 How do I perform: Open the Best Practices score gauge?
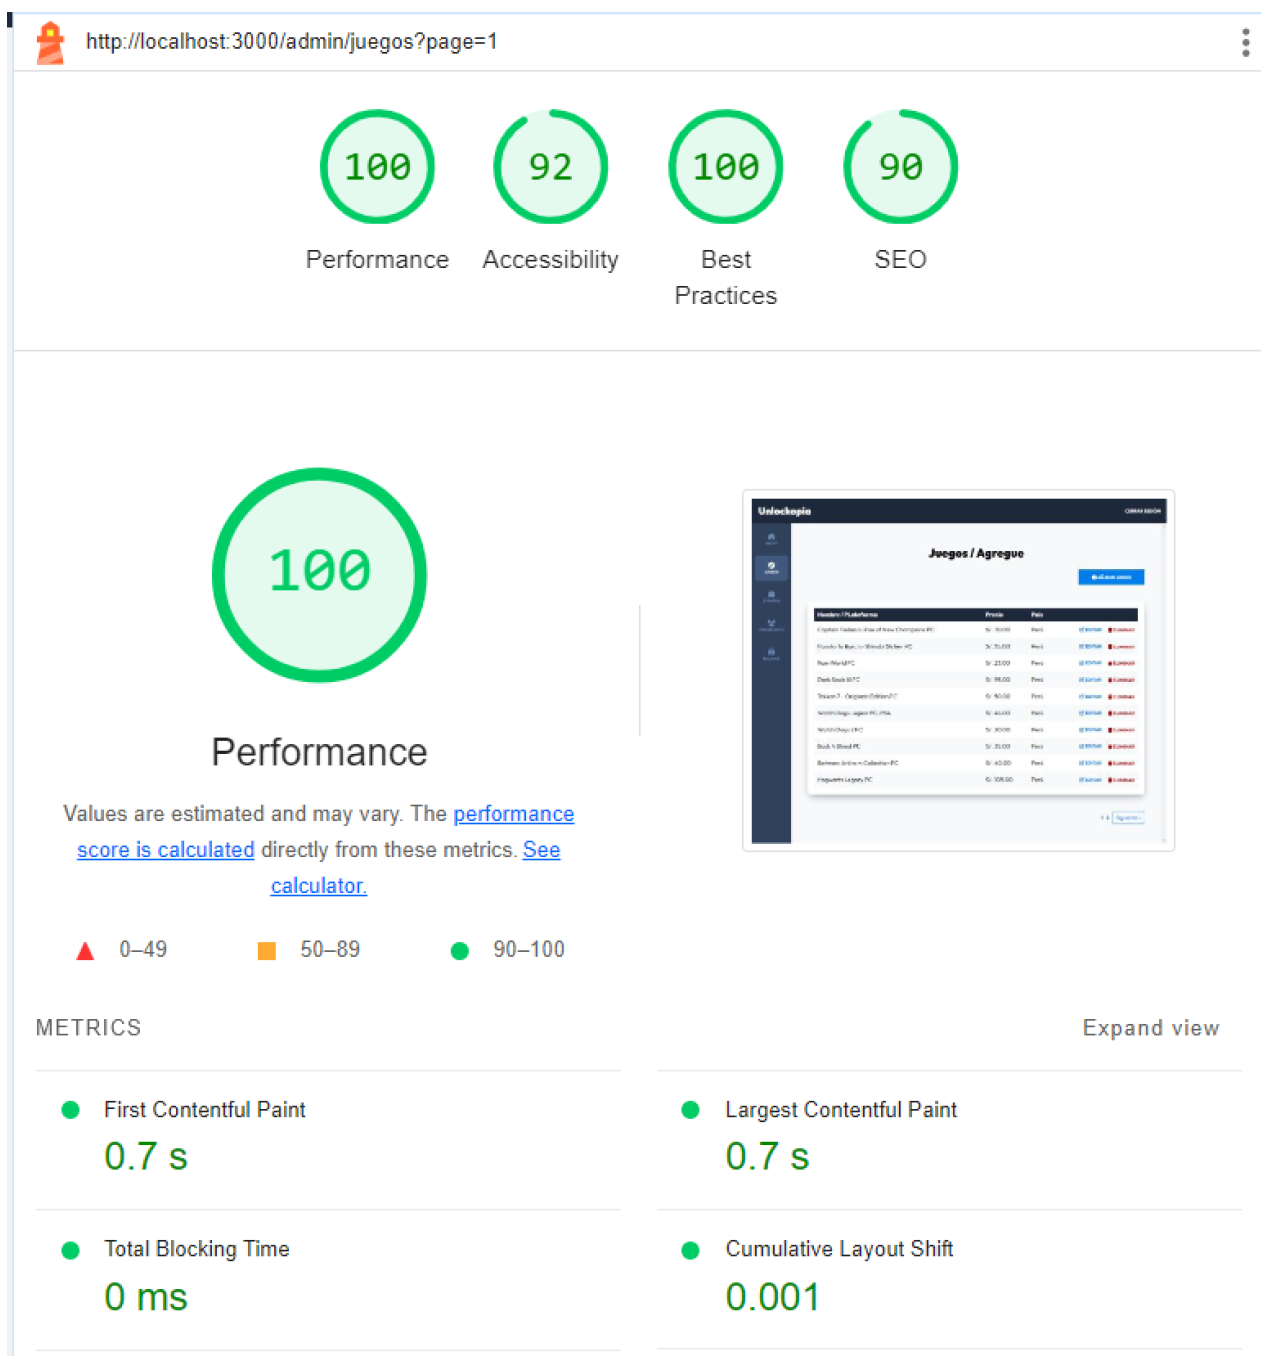coord(725,167)
